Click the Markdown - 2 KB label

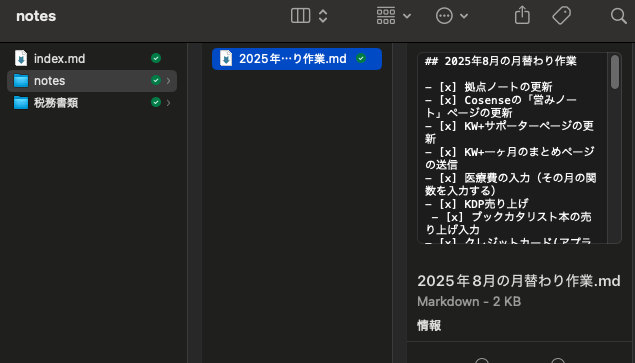[x=469, y=301]
